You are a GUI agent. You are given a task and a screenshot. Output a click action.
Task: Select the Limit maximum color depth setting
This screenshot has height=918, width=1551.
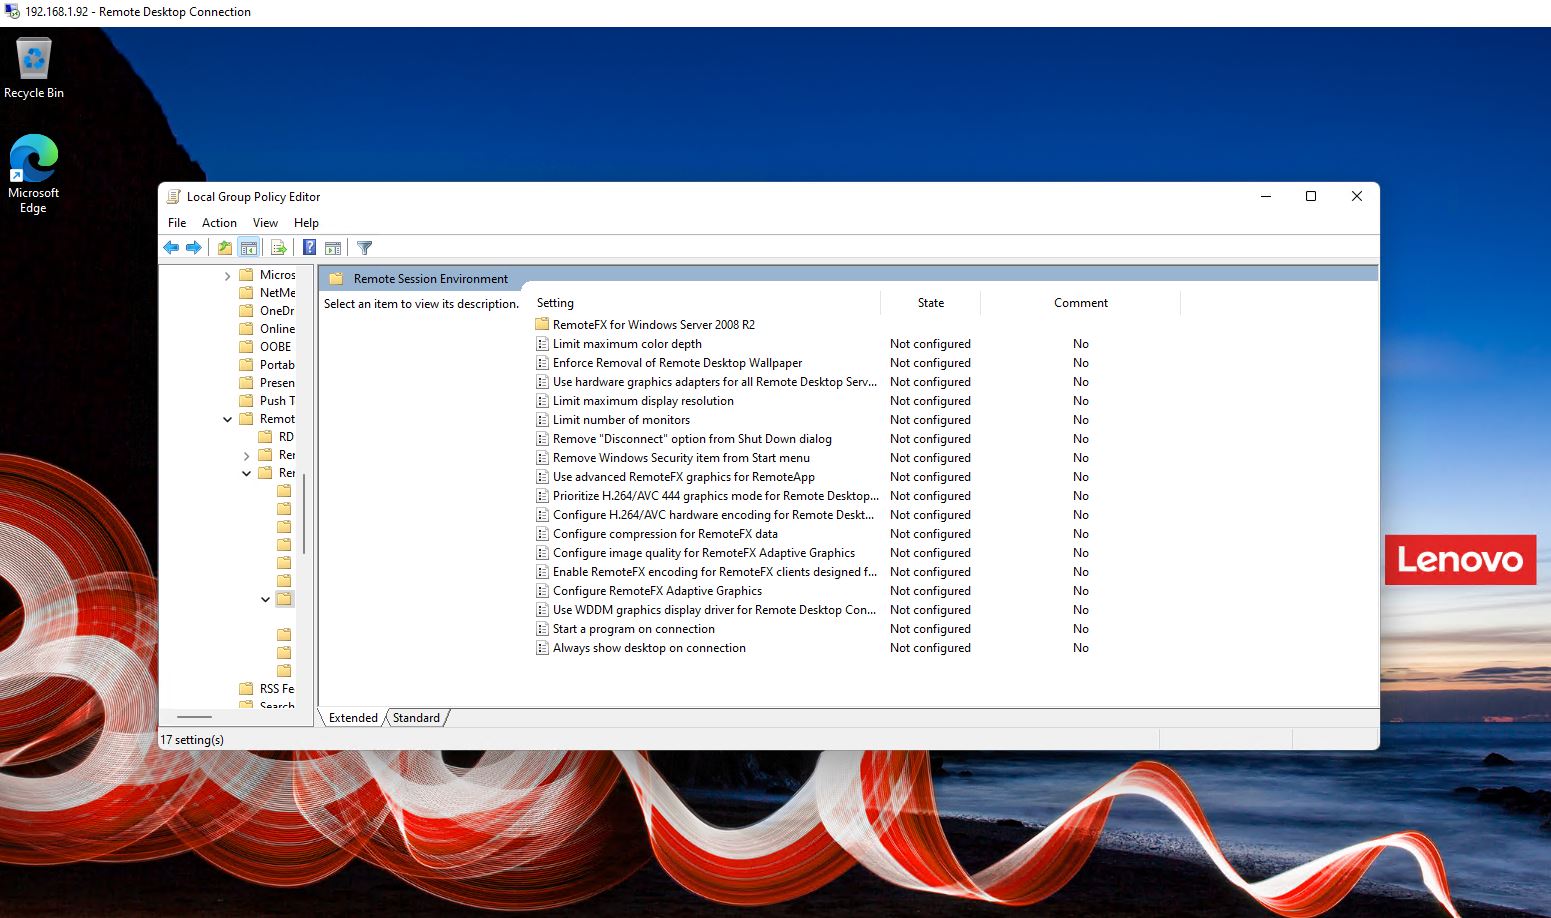coord(627,344)
